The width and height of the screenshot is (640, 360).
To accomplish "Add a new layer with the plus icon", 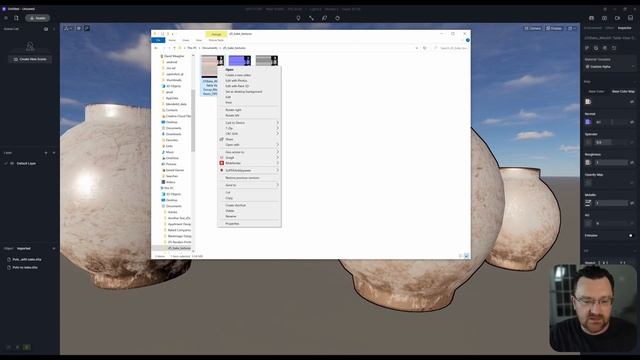I will click(x=46, y=153).
